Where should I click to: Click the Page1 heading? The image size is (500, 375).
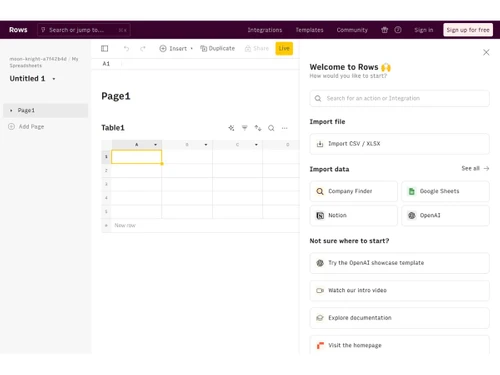click(116, 96)
